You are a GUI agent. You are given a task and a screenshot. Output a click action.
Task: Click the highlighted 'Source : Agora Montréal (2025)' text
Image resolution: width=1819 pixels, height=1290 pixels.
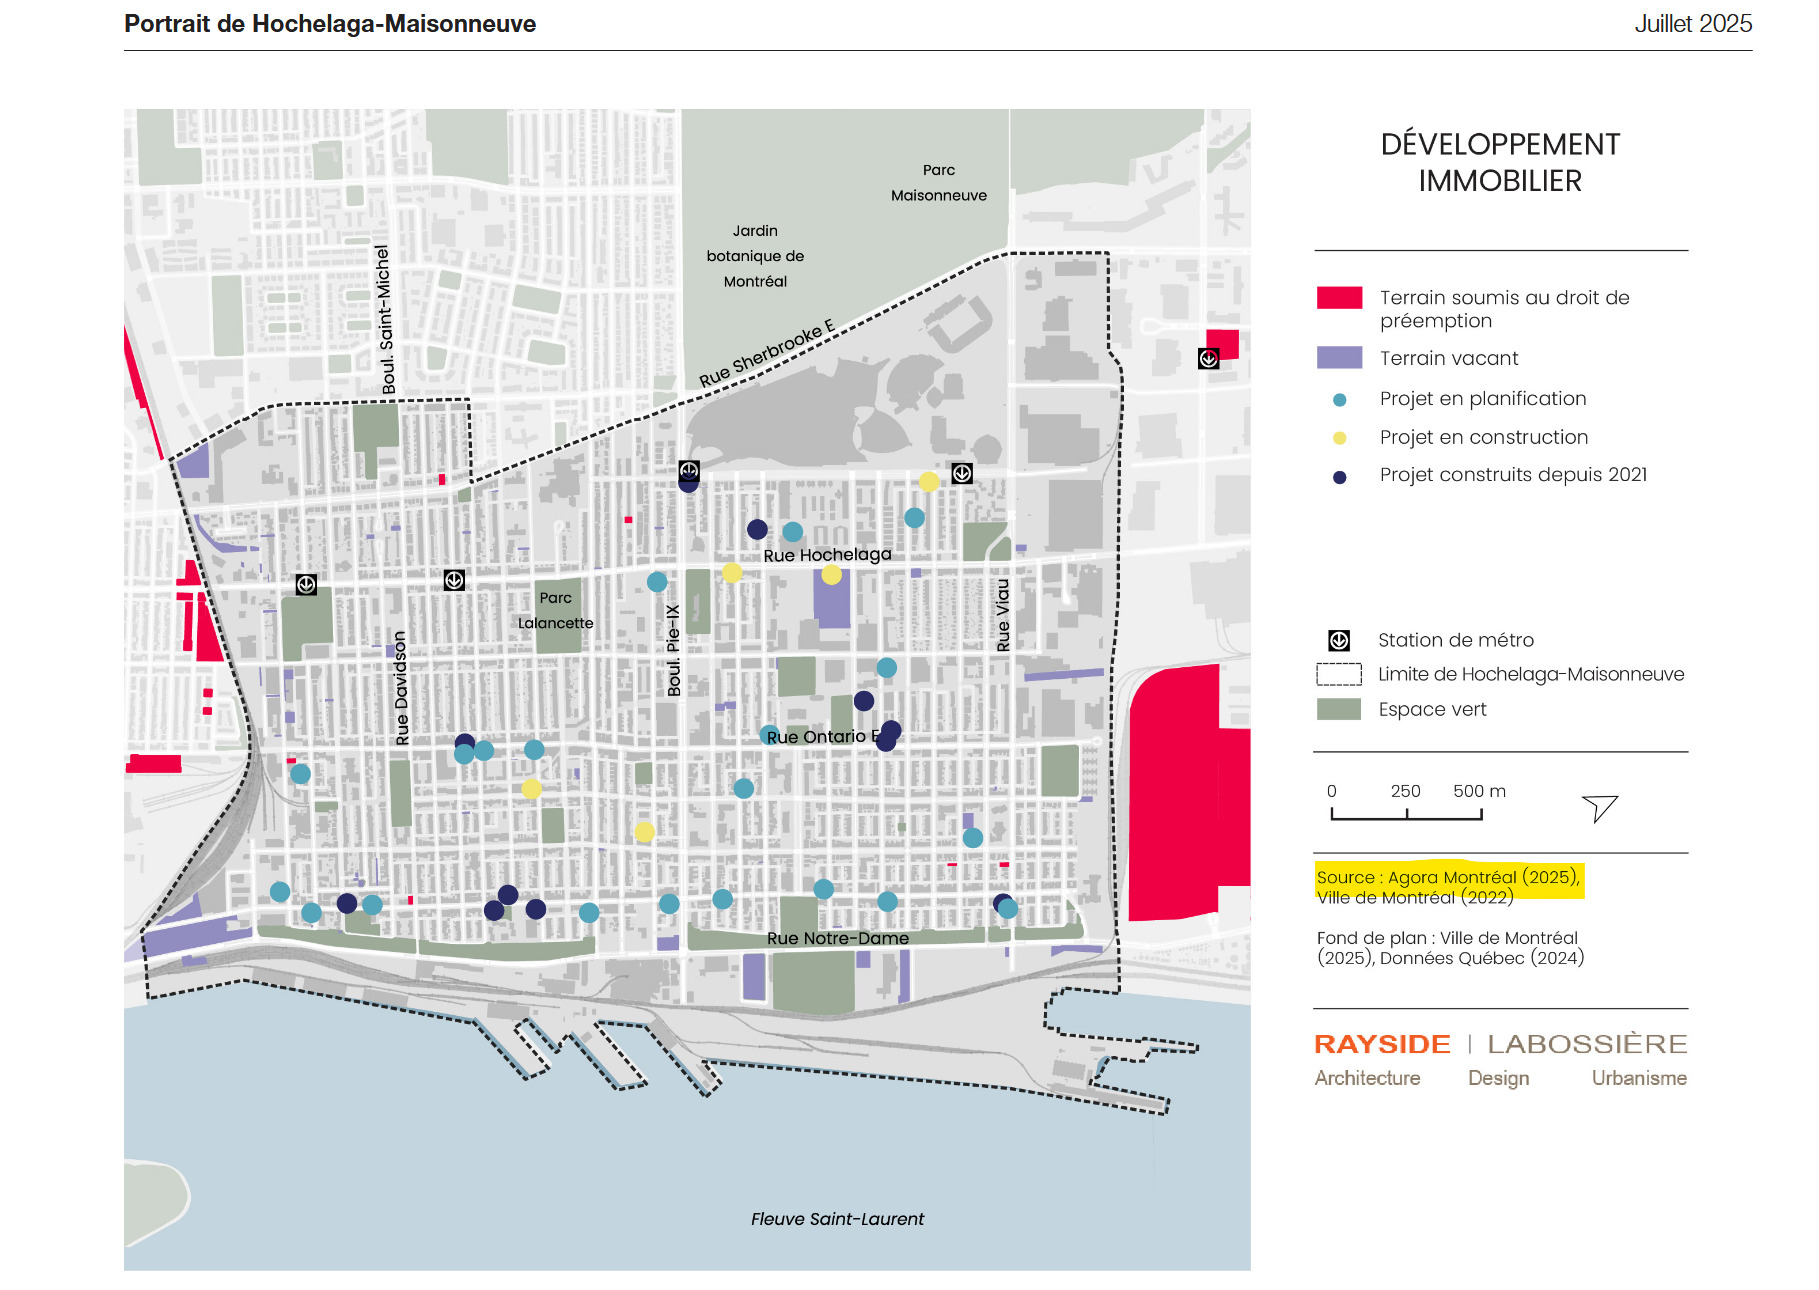coord(1447,877)
